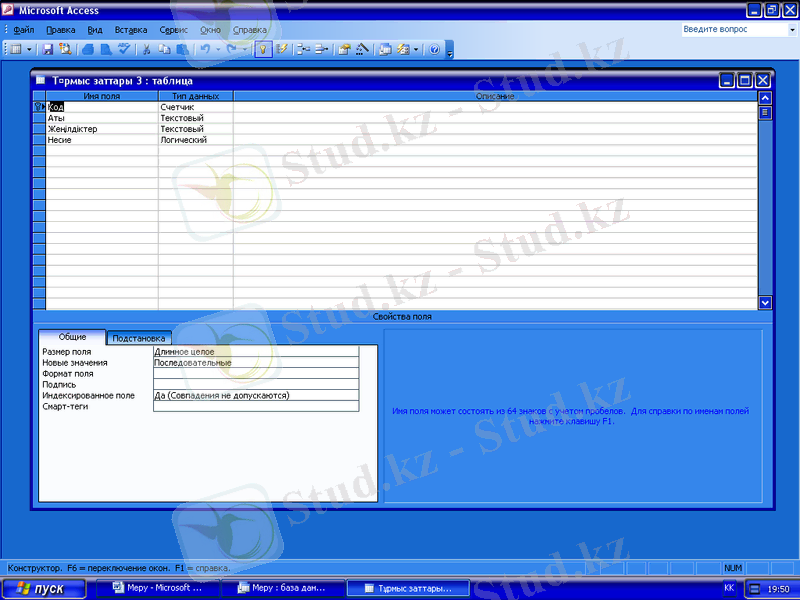The image size is (800, 600).
Task: Click the Undo arrow icon
Action: tap(205, 49)
